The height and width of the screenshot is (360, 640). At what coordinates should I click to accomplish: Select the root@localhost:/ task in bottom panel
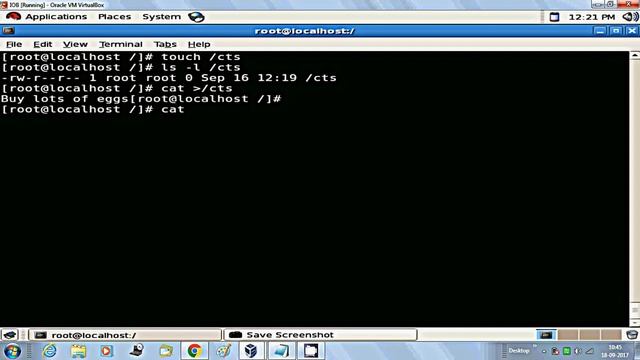click(x=125, y=335)
